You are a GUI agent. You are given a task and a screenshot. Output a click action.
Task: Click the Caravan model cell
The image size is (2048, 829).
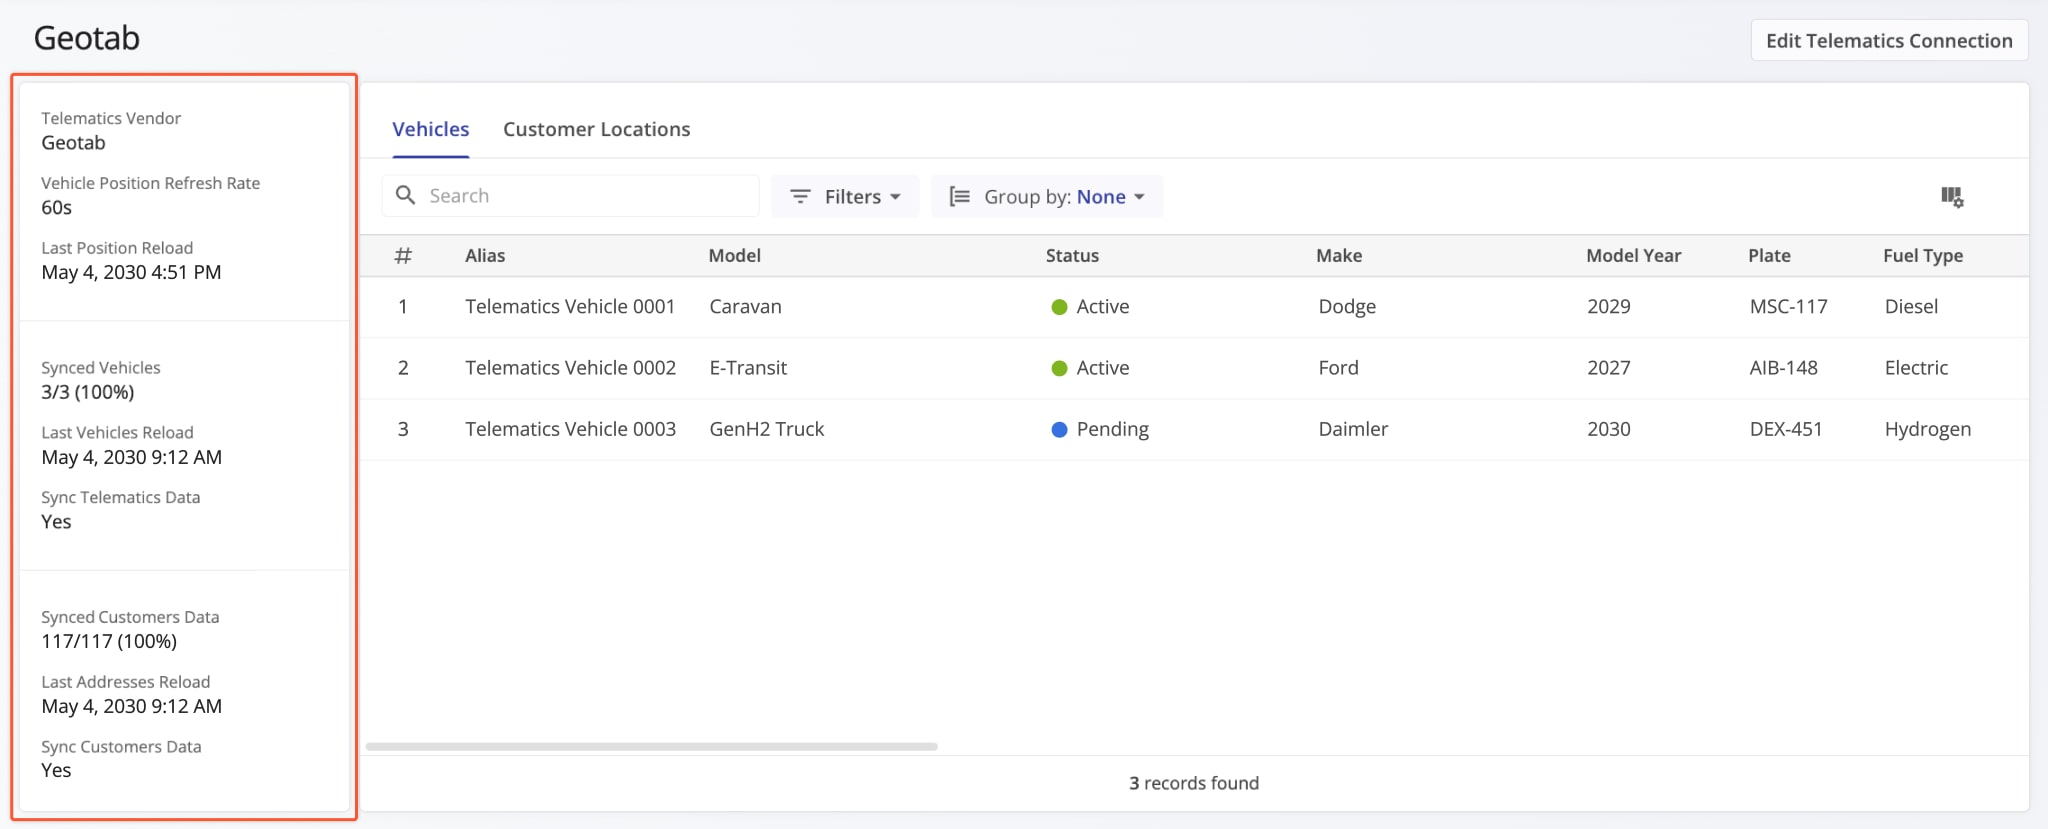(745, 307)
